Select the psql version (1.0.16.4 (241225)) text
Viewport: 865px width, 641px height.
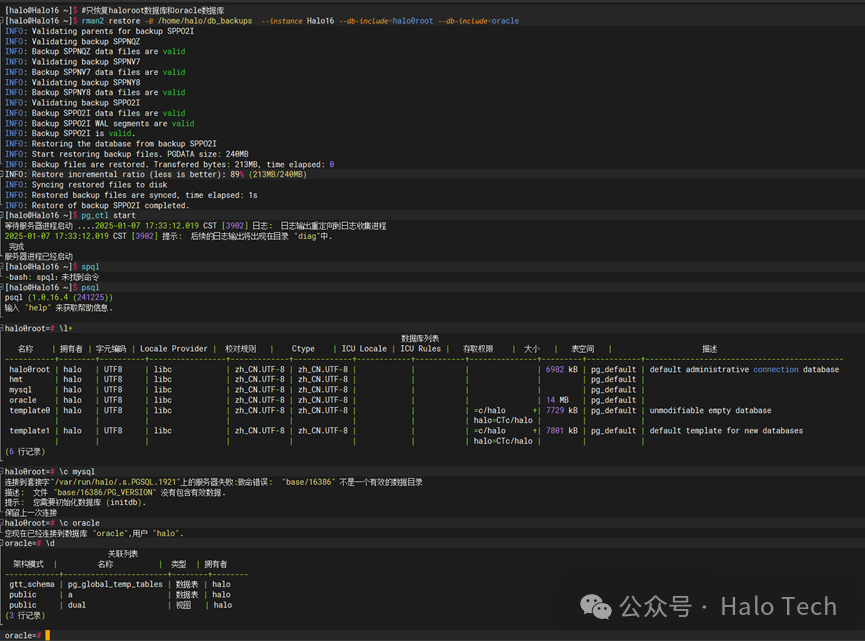pos(70,297)
